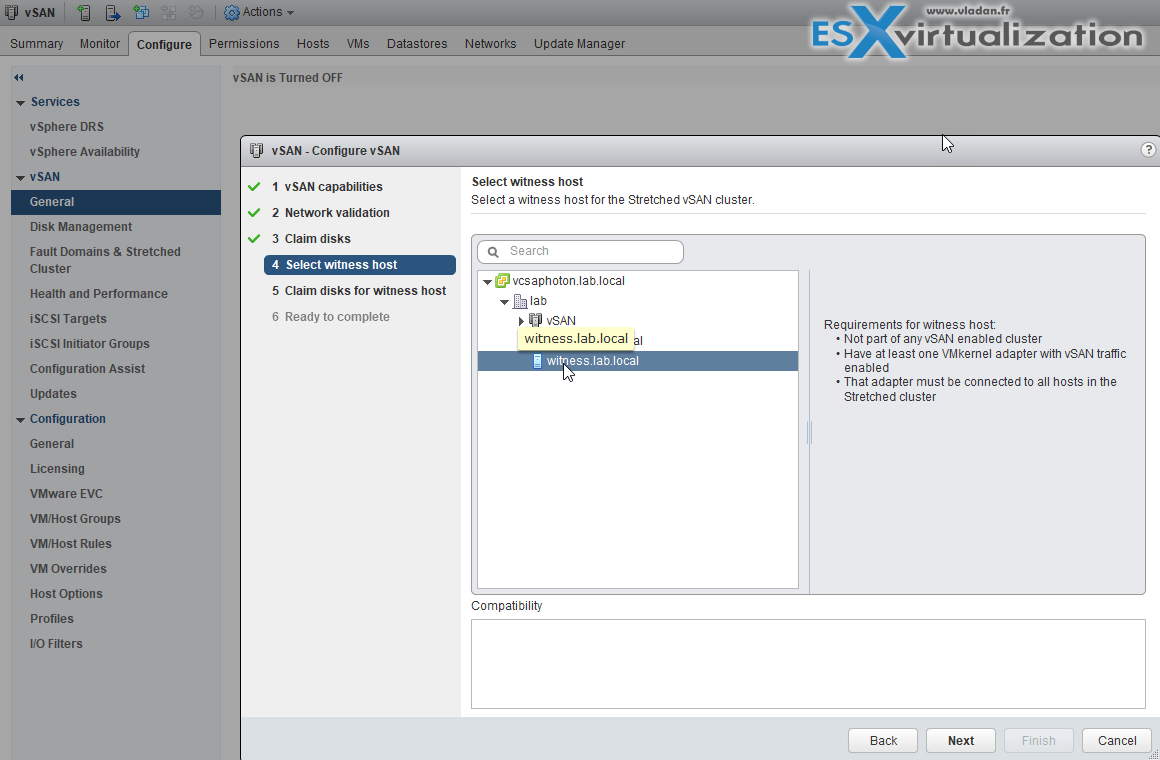Open VM Overrides settings
The height and width of the screenshot is (760, 1160).
coord(68,569)
